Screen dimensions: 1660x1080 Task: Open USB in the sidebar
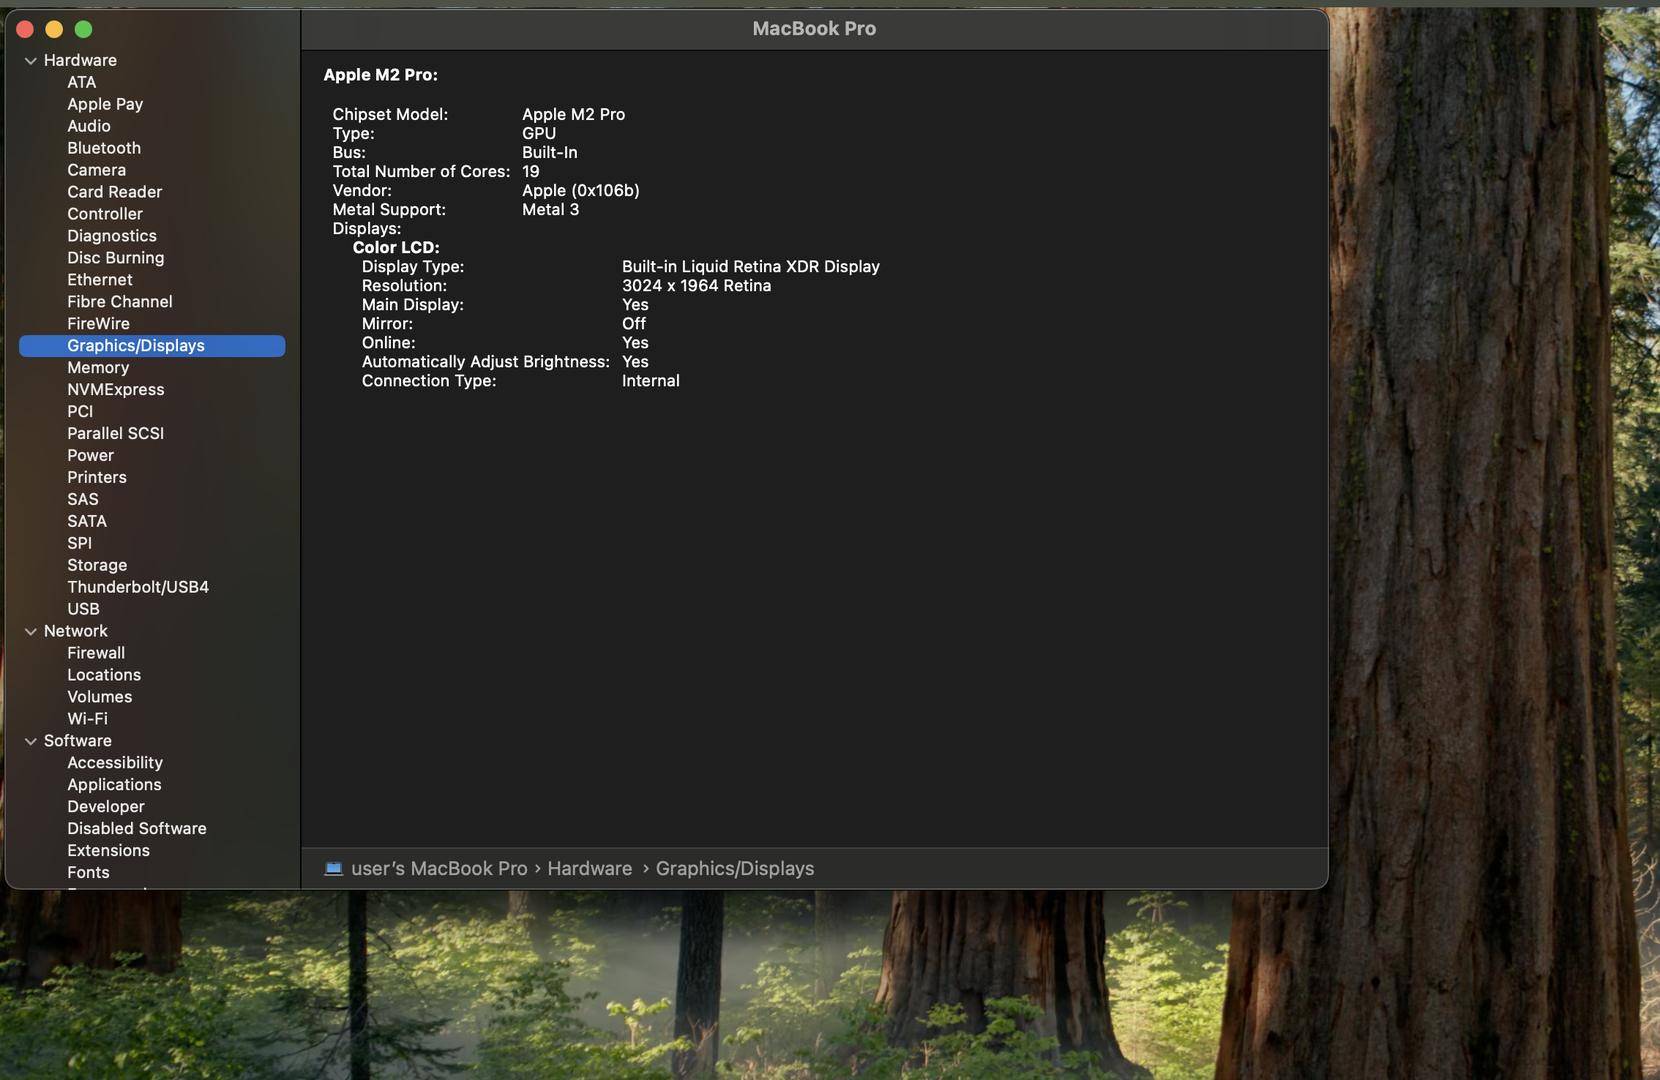pyautogui.click(x=84, y=611)
